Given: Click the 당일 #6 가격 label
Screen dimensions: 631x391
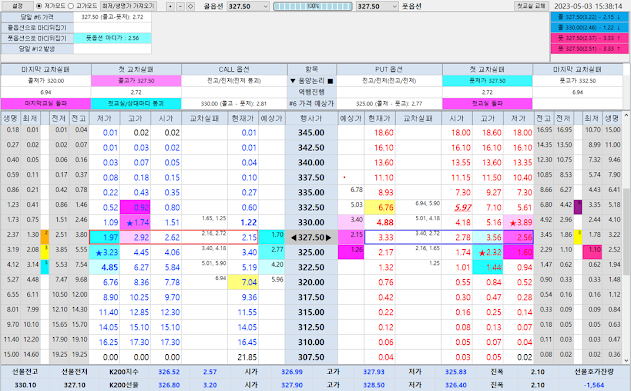Looking at the screenshot, I should [x=37, y=17].
